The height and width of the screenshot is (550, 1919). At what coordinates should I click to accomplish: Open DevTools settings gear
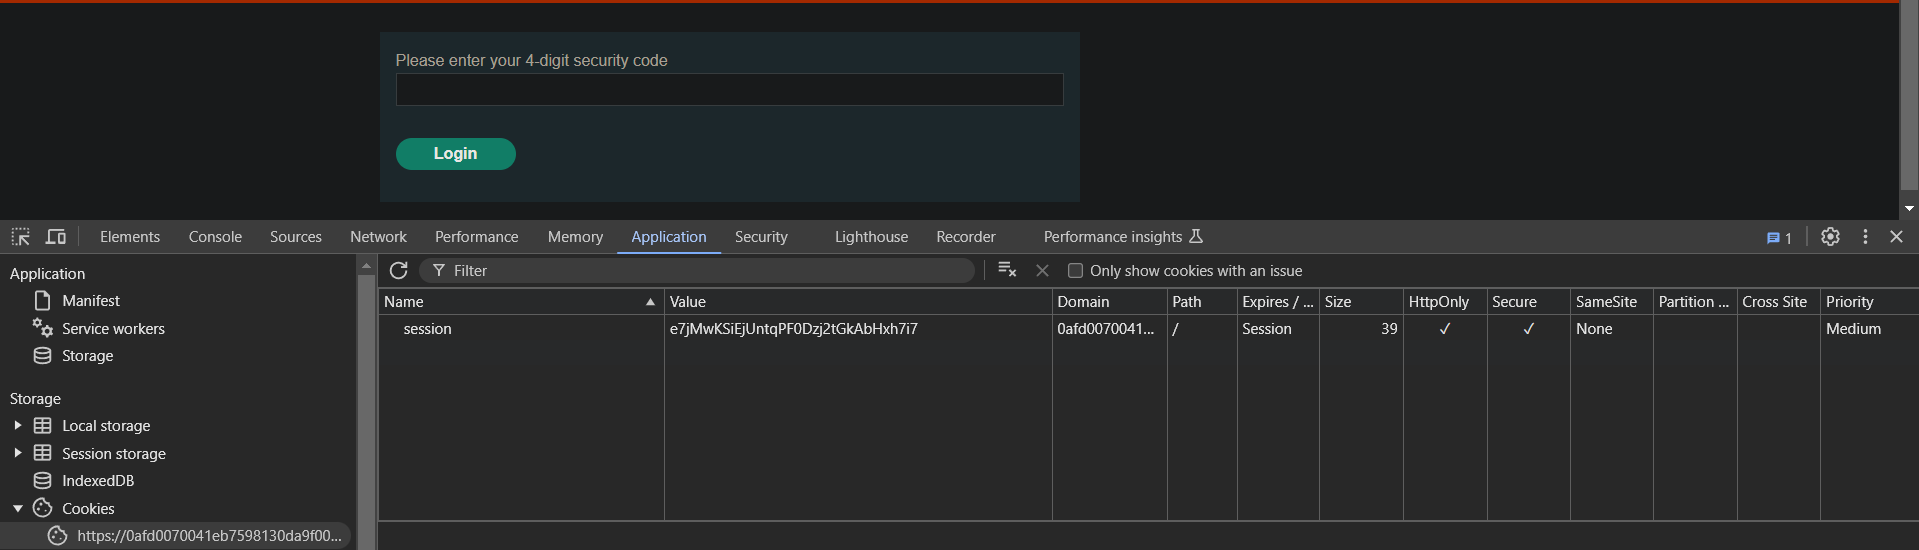pyautogui.click(x=1830, y=237)
